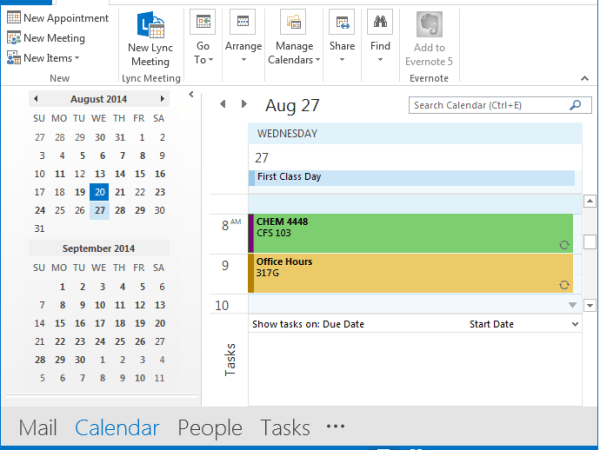Open the tasks Start Date arrangement dropdown
The width and height of the screenshot is (600, 450).
[x=575, y=325]
